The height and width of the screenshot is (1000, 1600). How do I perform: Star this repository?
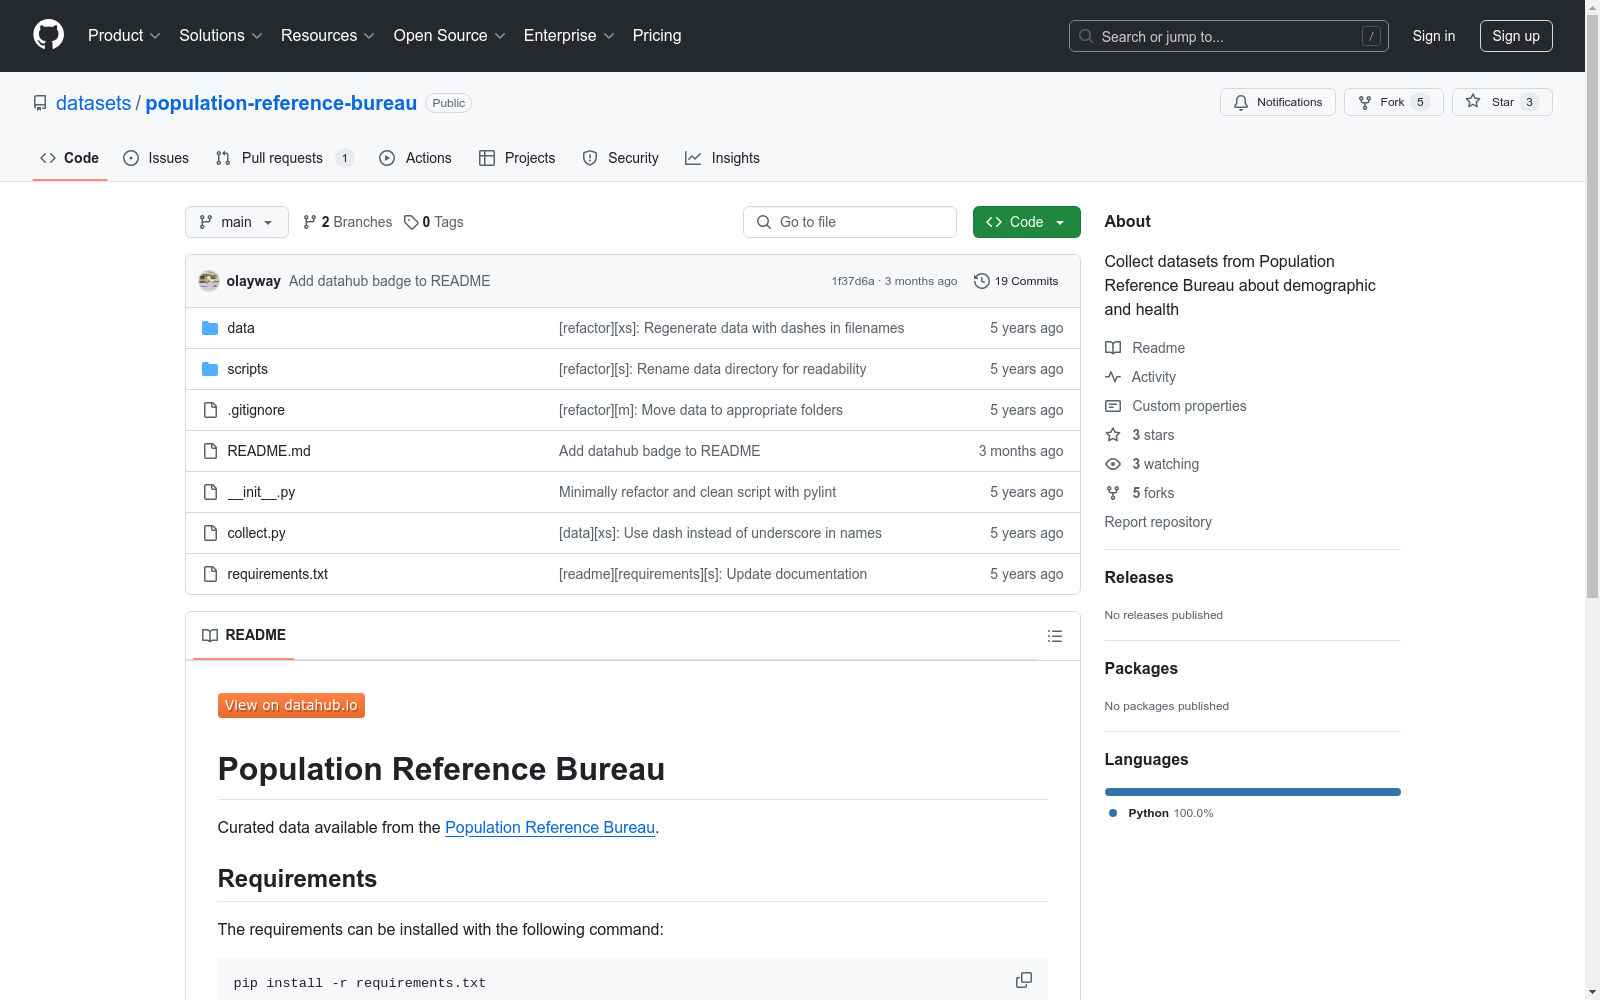point(1502,102)
